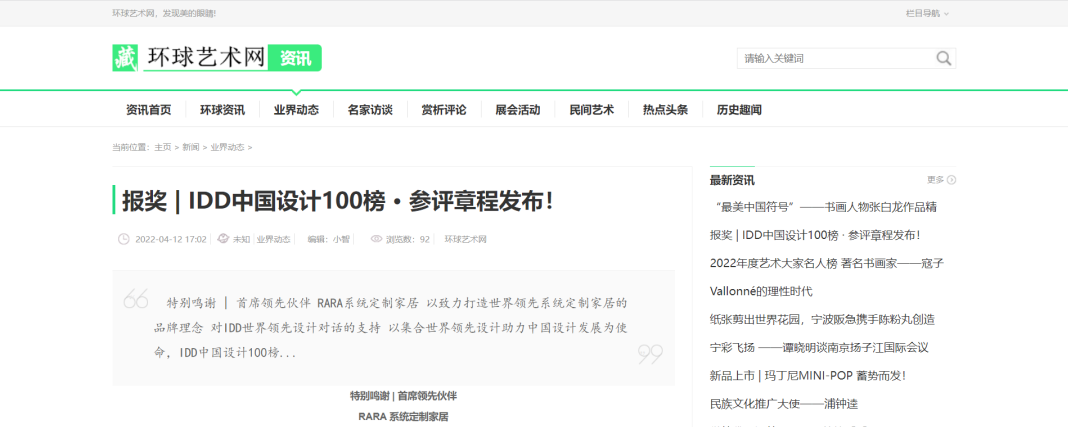Click the green 藏 logo icon
Viewport: 1068px width, 427px height.
(125, 58)
